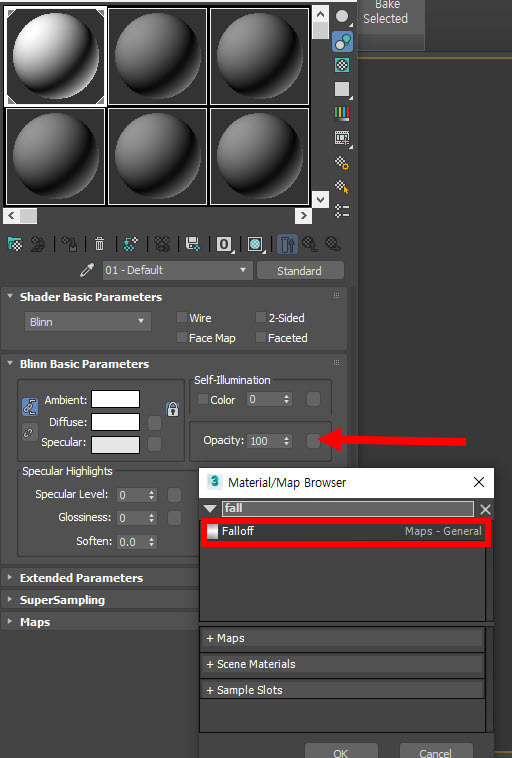Click the Get Material icon
Screen dimensions: 512x758
point(15,244)
